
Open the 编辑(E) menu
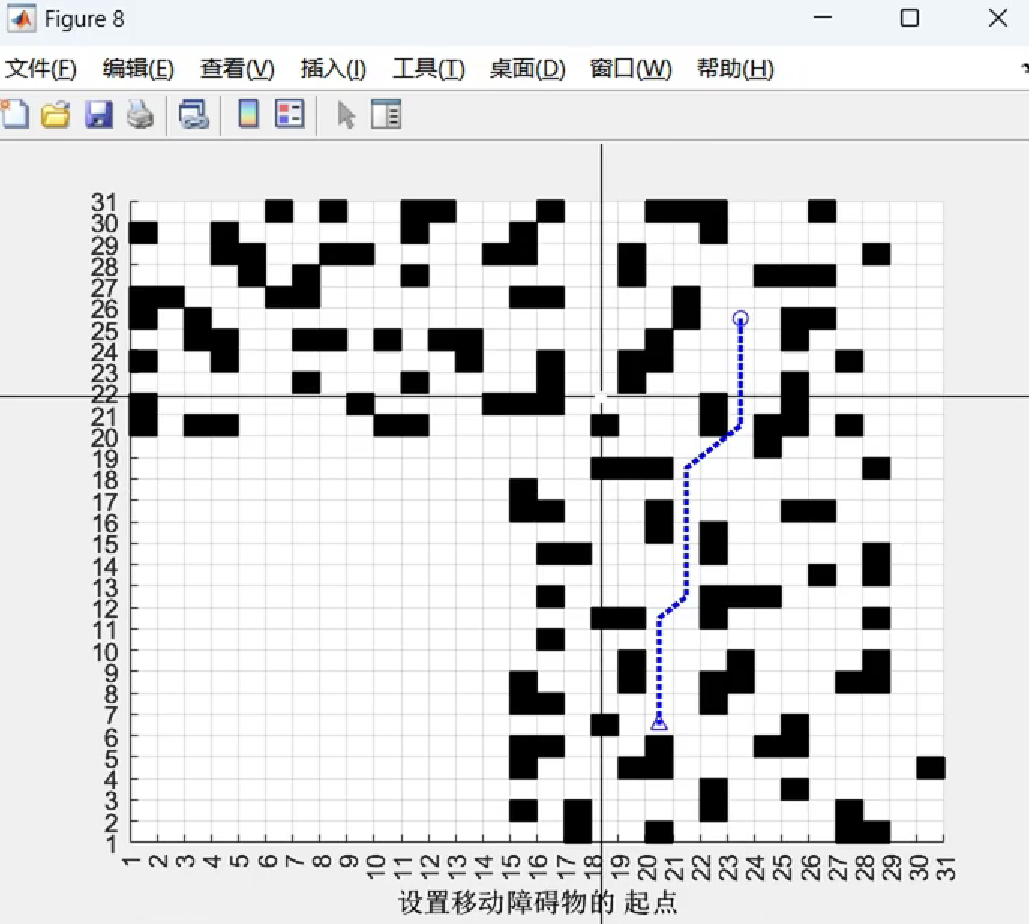click(138, 68)
